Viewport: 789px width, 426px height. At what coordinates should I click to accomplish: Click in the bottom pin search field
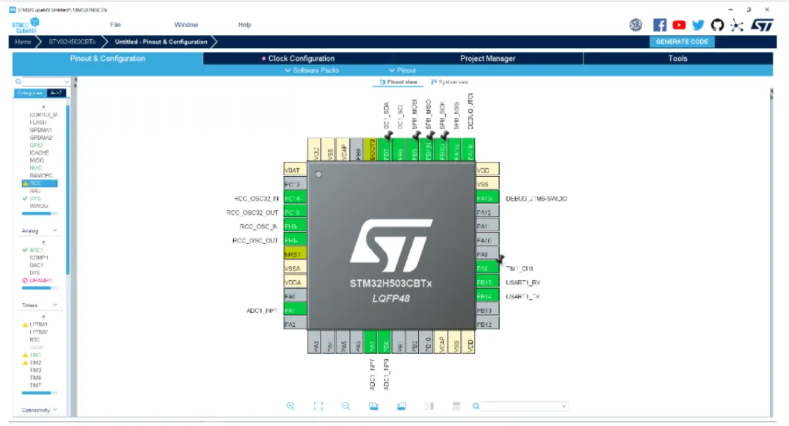(521, 406)
